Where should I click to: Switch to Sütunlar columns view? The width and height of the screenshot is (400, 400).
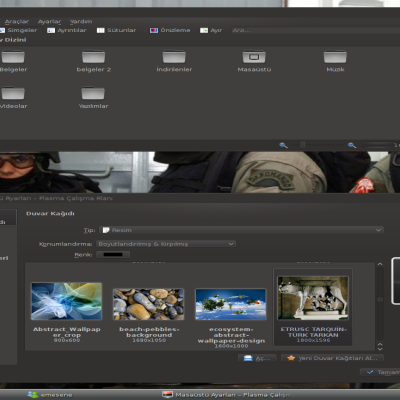[117, 30]
